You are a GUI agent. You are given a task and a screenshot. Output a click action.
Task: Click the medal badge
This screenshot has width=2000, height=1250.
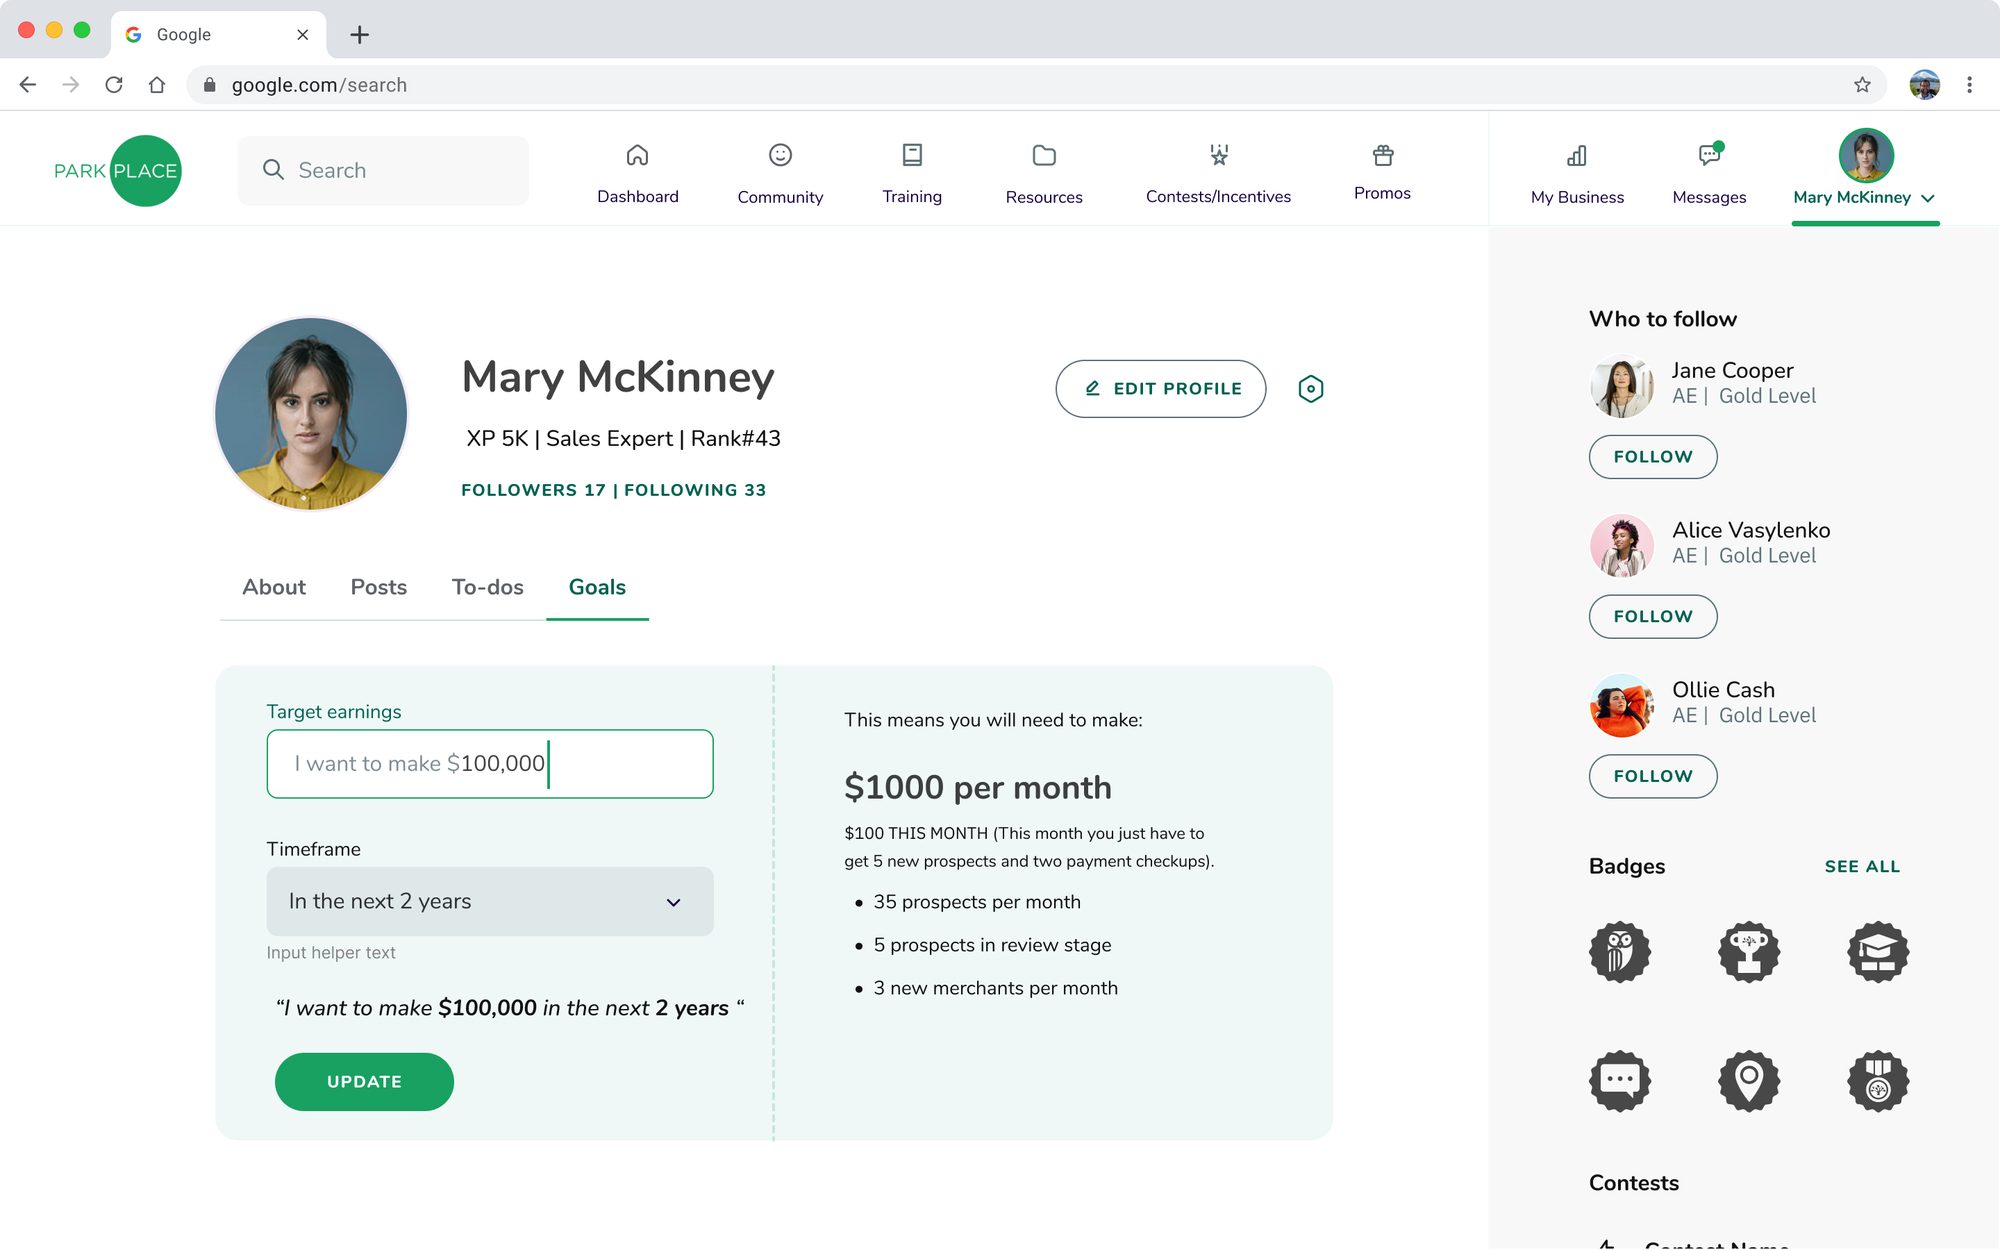click(x=1878, y=1081)
